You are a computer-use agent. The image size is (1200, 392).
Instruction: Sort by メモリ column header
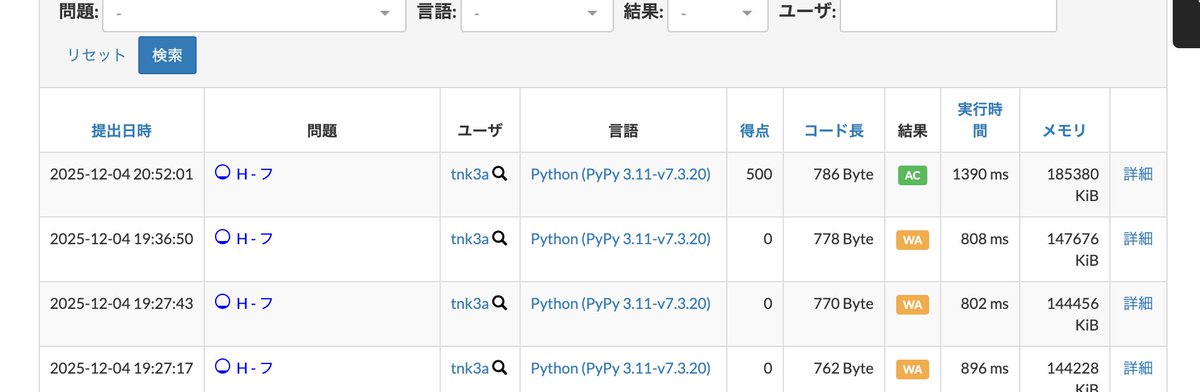click(x=1064, y=130)
